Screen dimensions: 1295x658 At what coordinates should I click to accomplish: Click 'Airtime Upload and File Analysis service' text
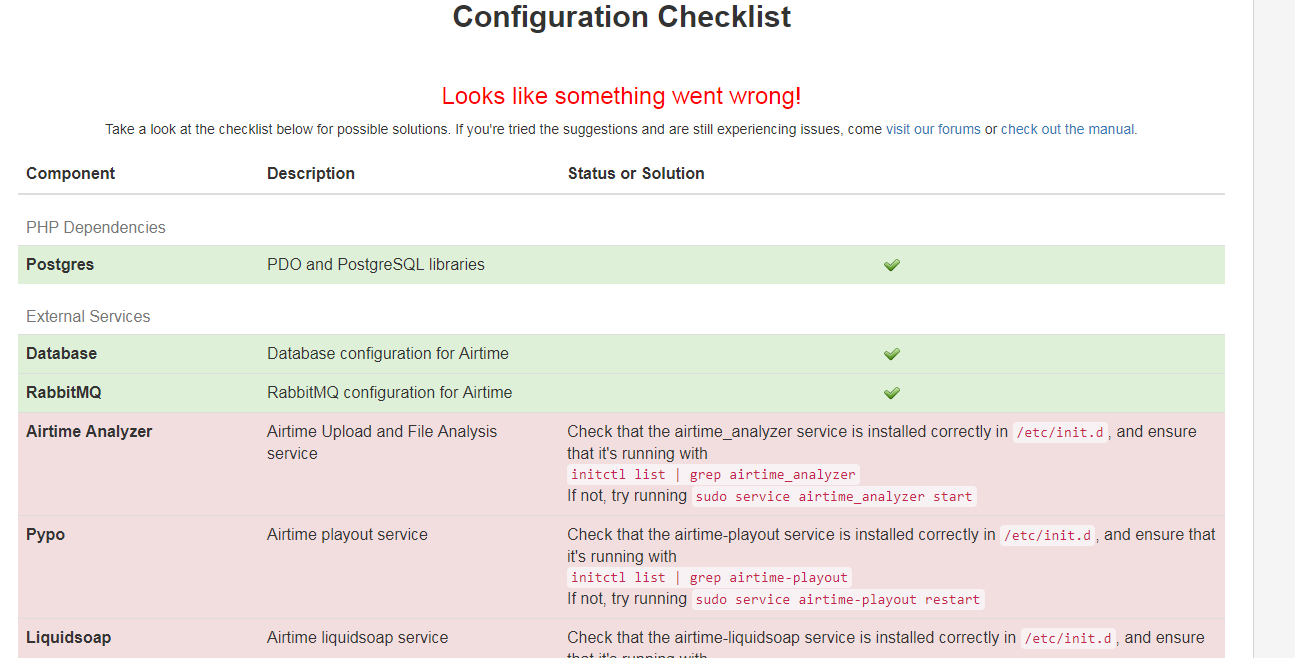point(382,443)
